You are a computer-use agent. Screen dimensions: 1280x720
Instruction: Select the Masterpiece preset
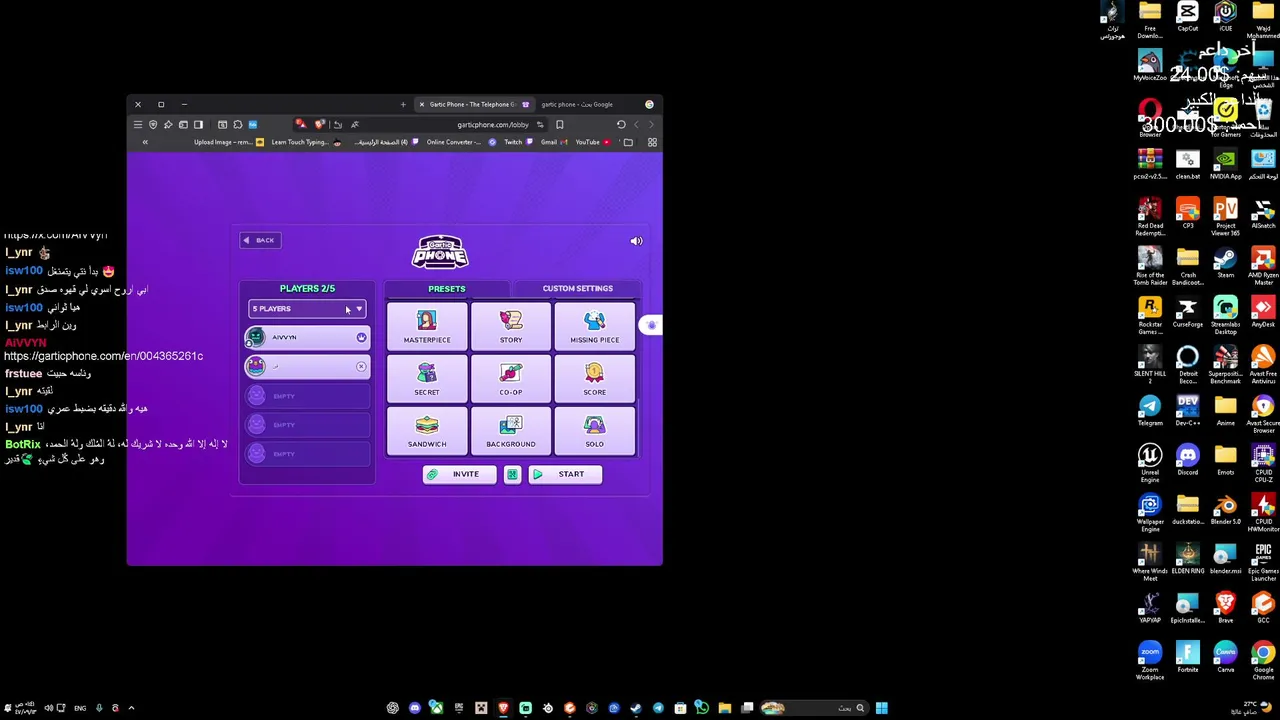[427, 326]
